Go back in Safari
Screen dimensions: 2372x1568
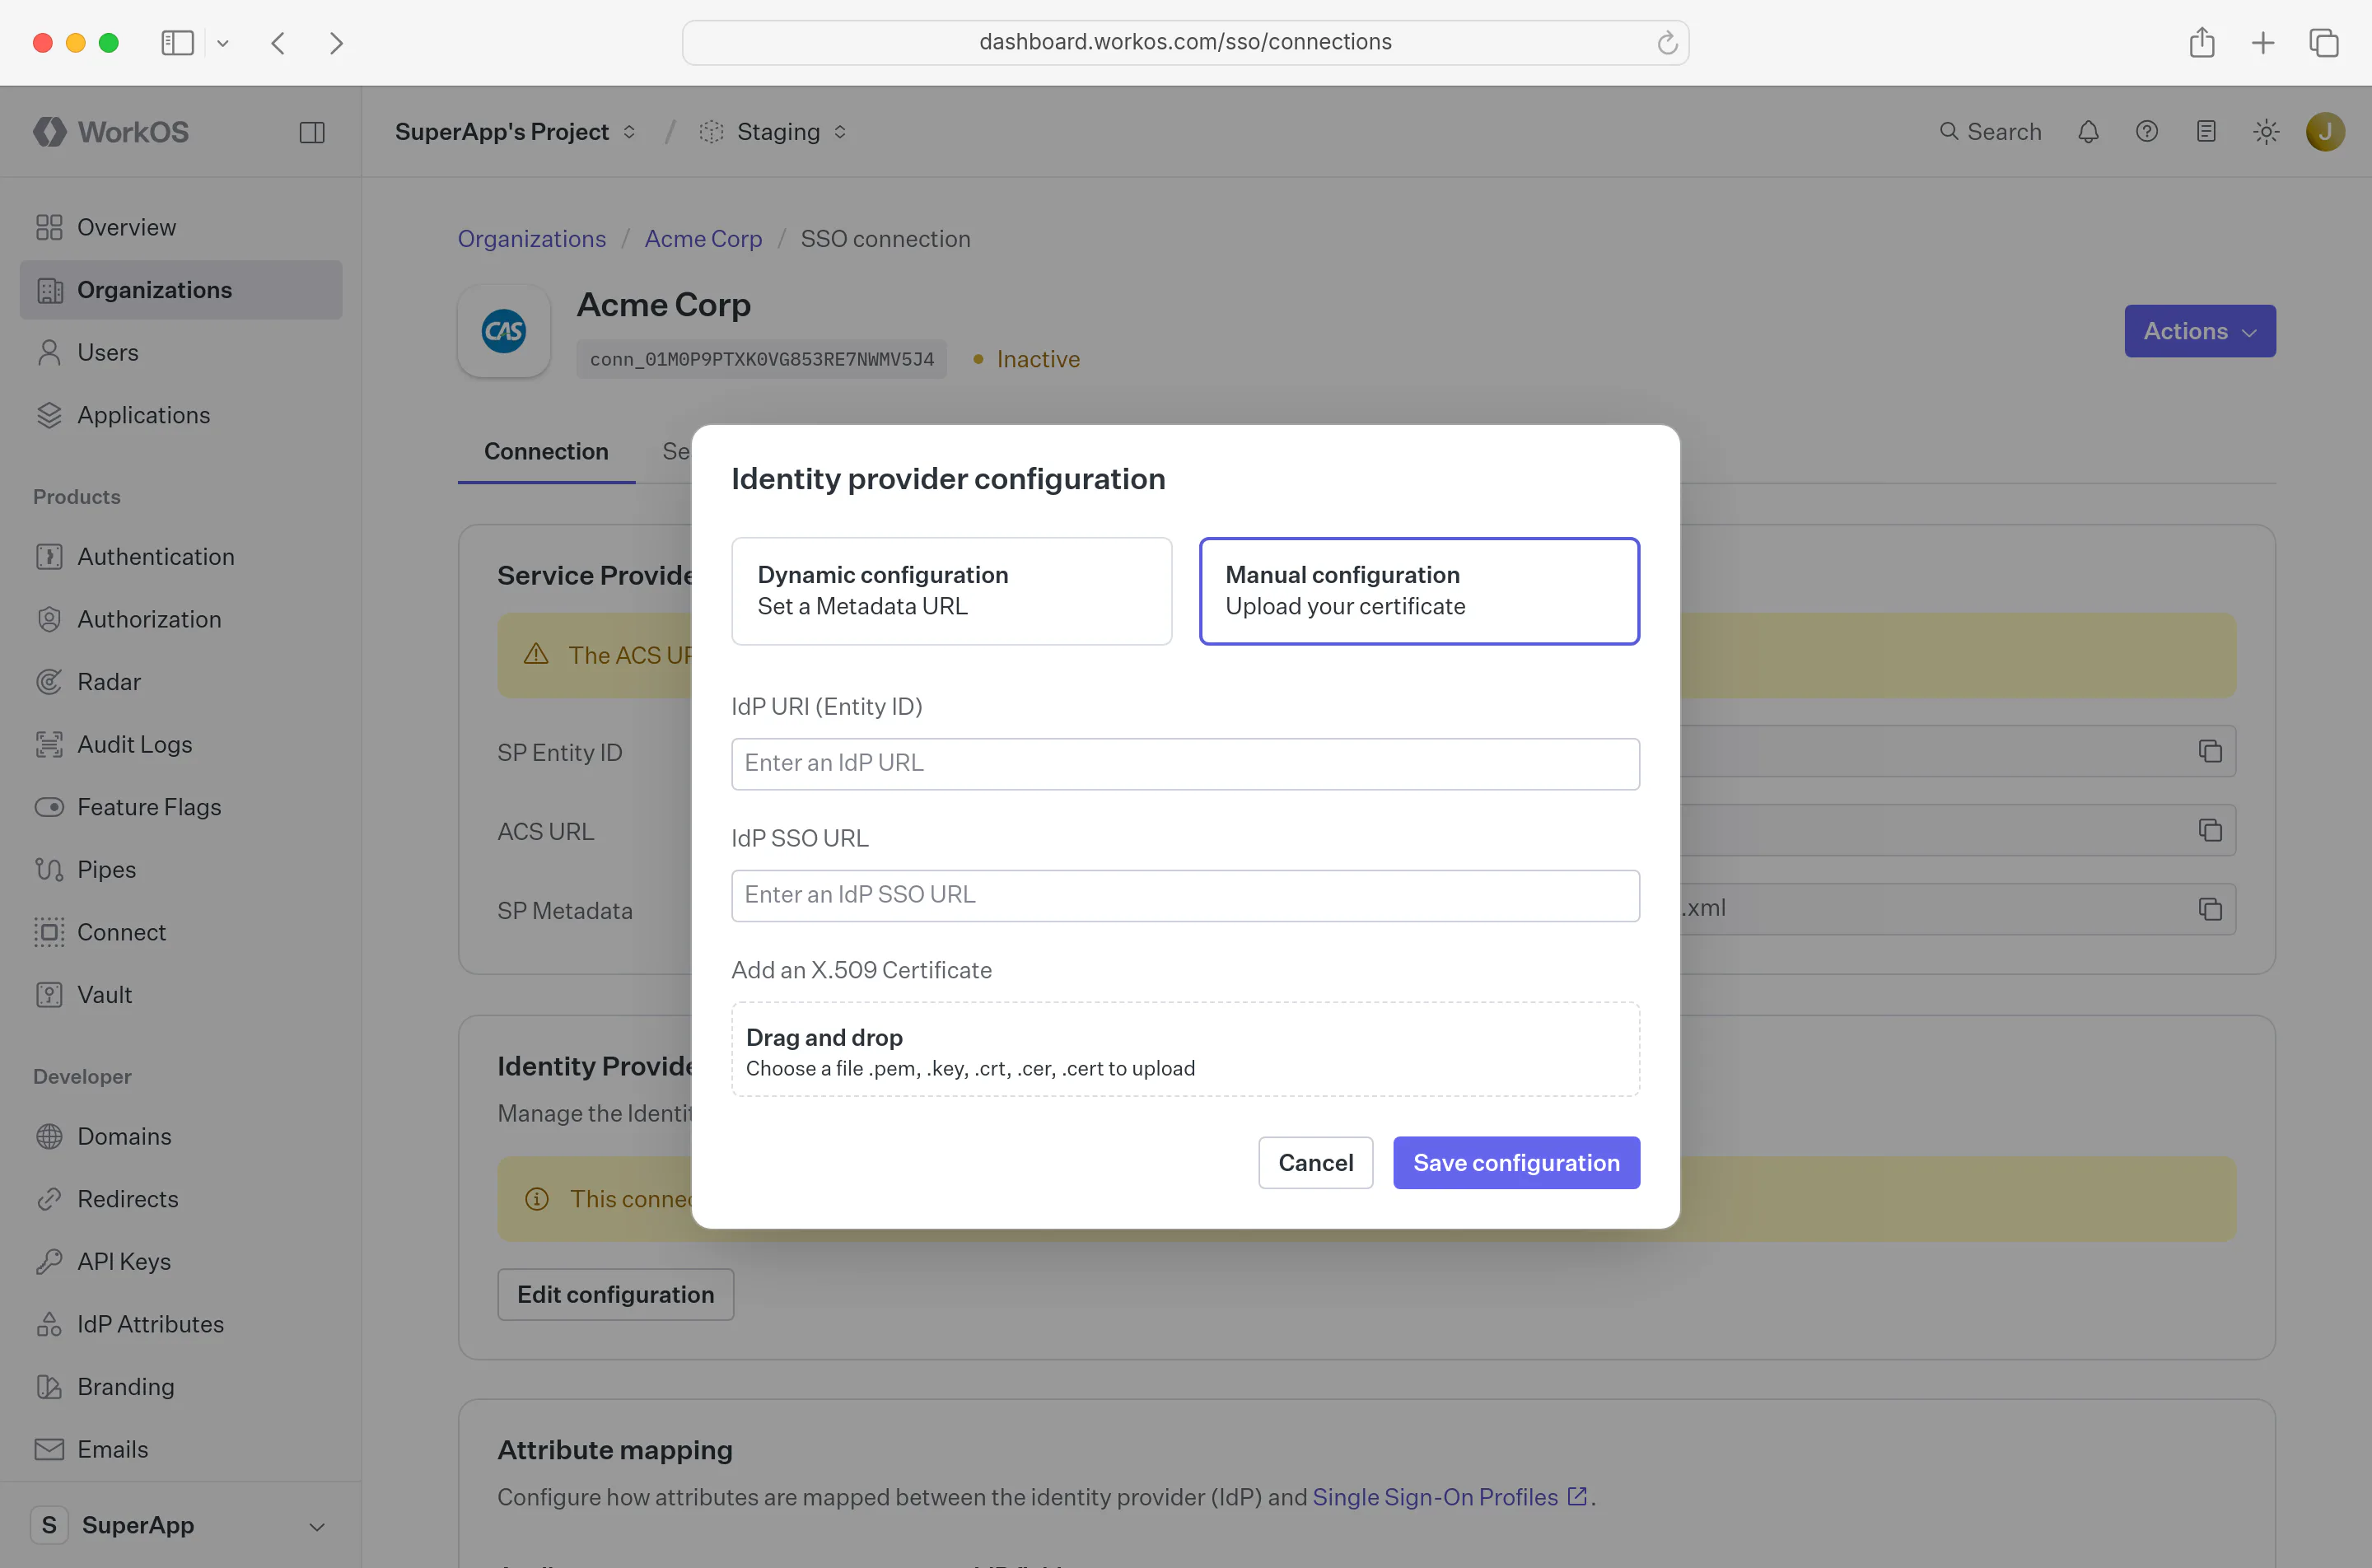[x=278, y=43]
